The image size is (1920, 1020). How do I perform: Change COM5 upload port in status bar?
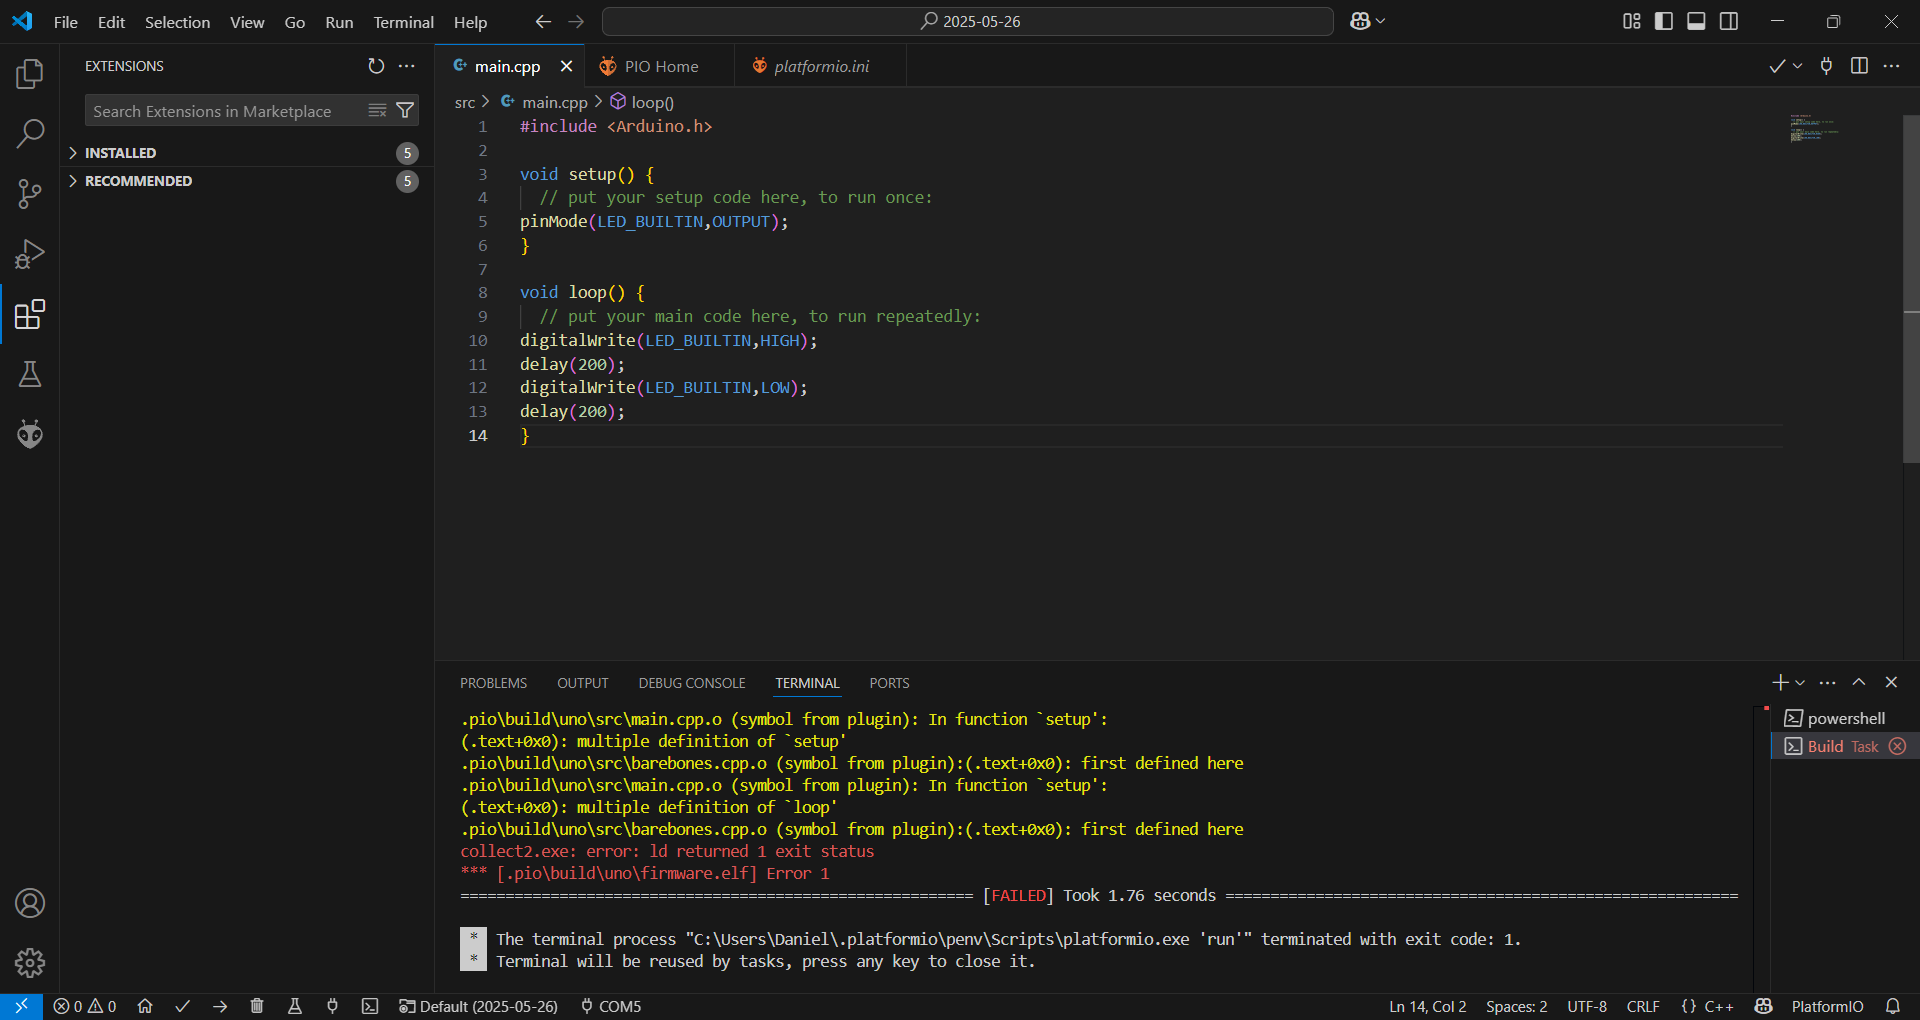611,1006
